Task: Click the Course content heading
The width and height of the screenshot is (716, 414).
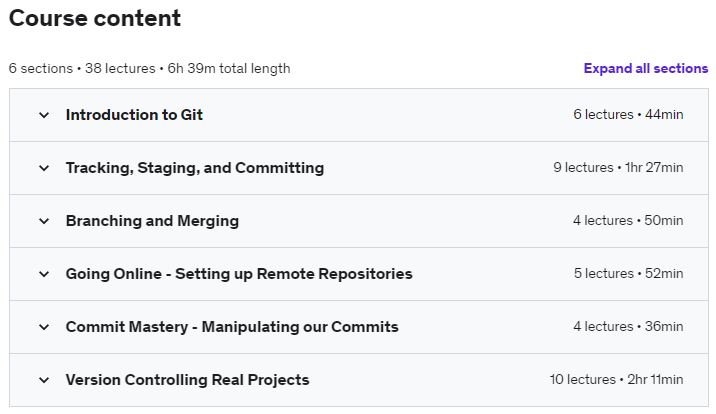Action: point(95,18)
